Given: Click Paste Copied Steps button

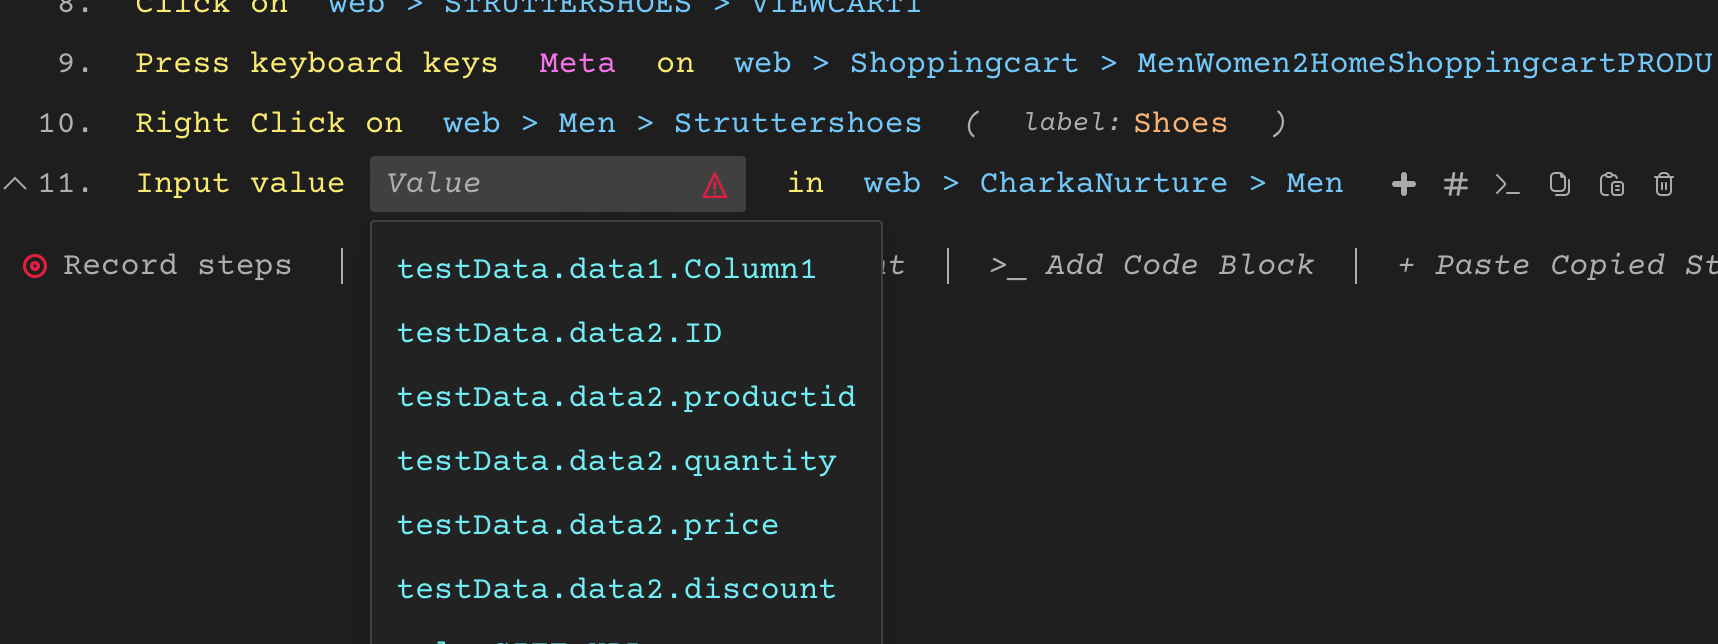Looking at the screenshot, I should pyautogui.click(x=1557, y=266).
